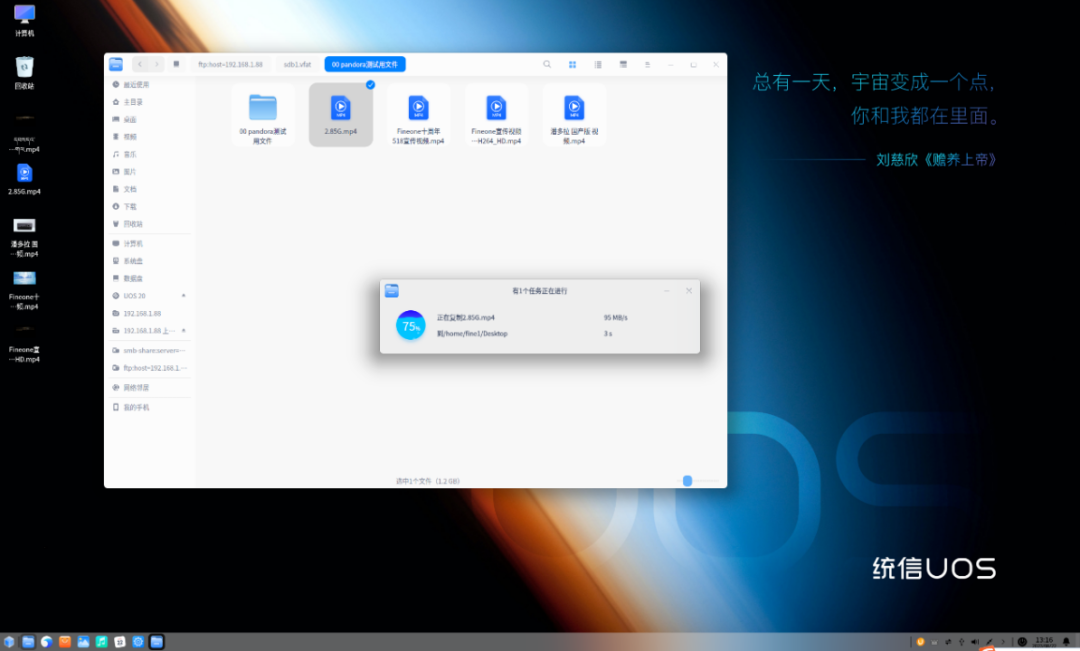
Task: Open the volume tray icon
Action: [x=975, y=641]
